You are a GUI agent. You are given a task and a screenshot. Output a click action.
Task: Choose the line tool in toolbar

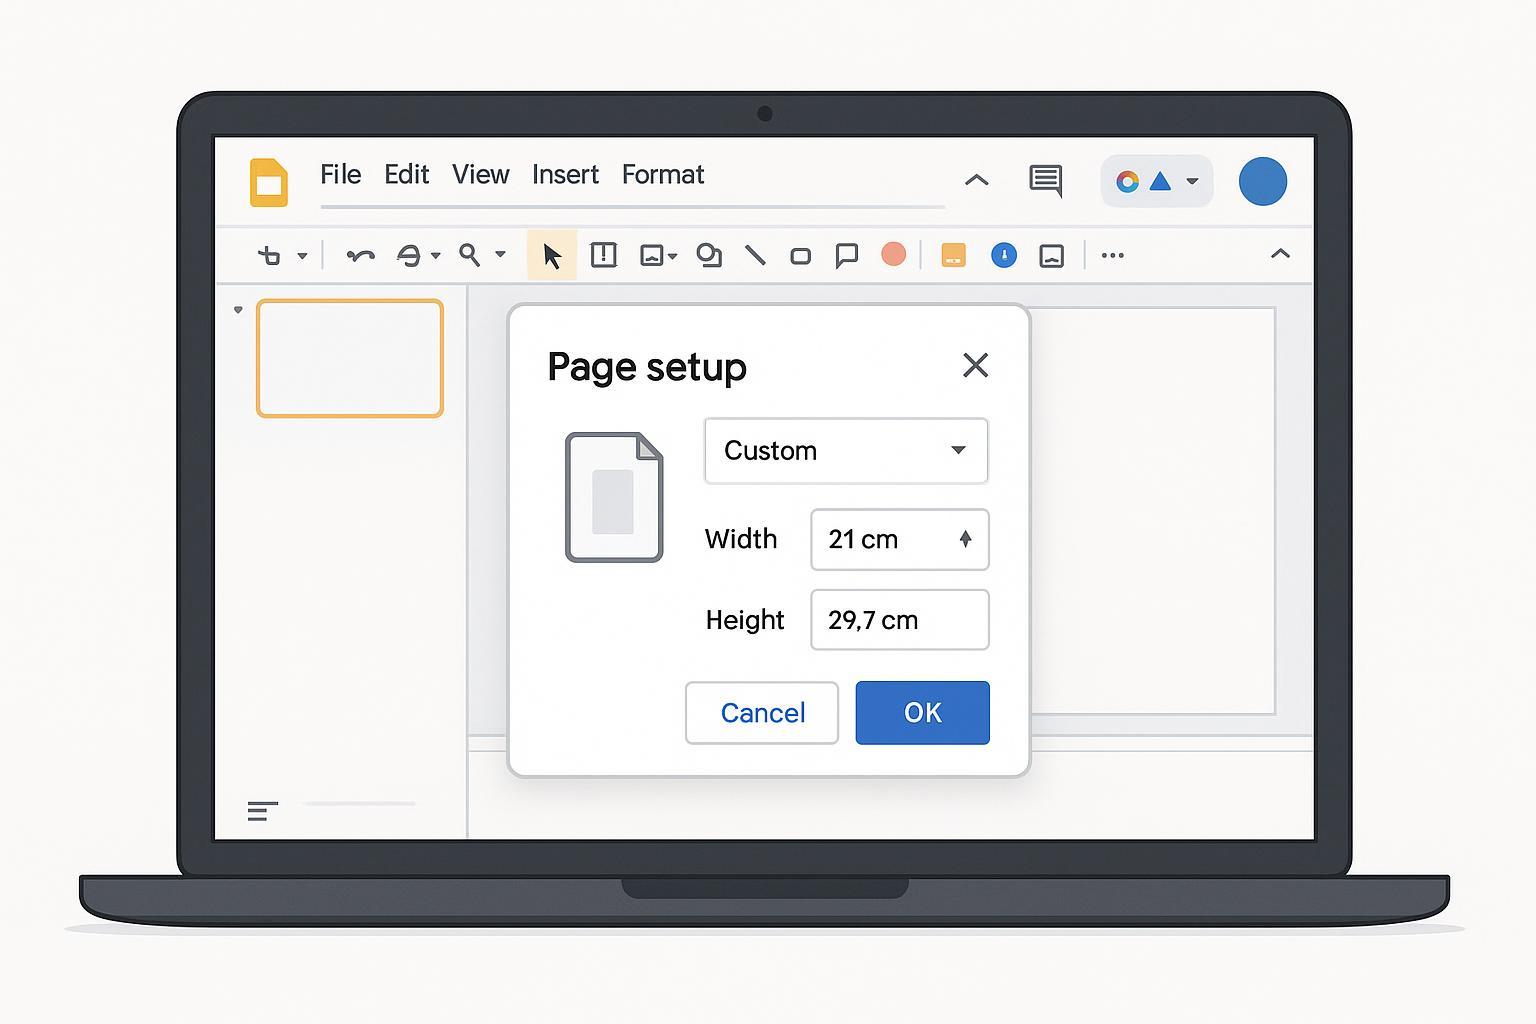(x=755, y=256)
